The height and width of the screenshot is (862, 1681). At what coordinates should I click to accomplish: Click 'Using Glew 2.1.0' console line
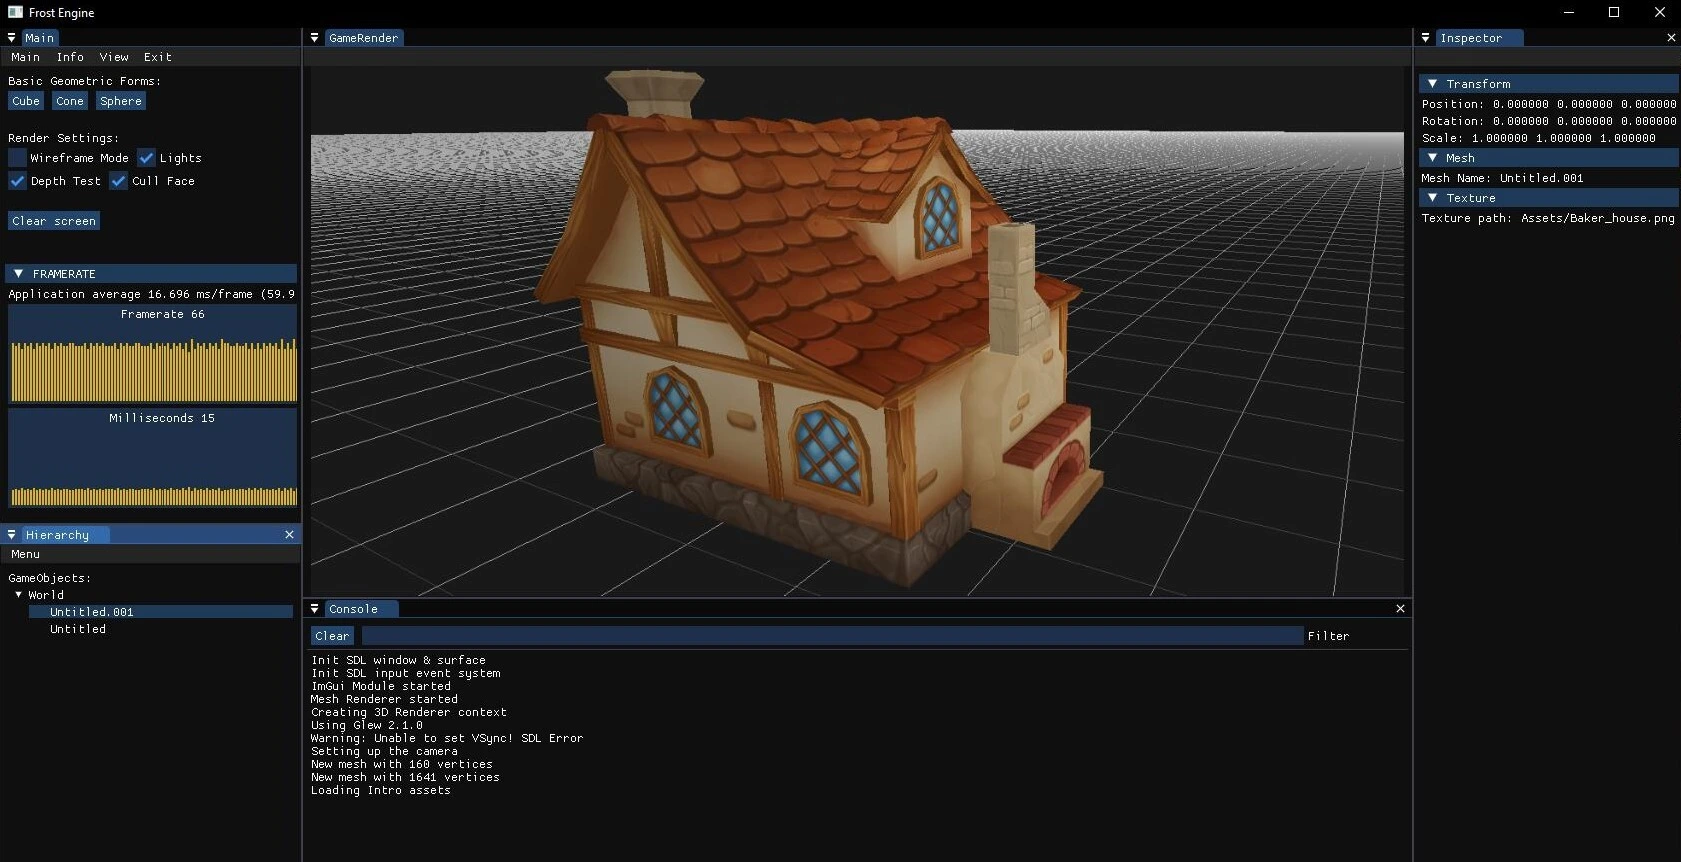367,725
